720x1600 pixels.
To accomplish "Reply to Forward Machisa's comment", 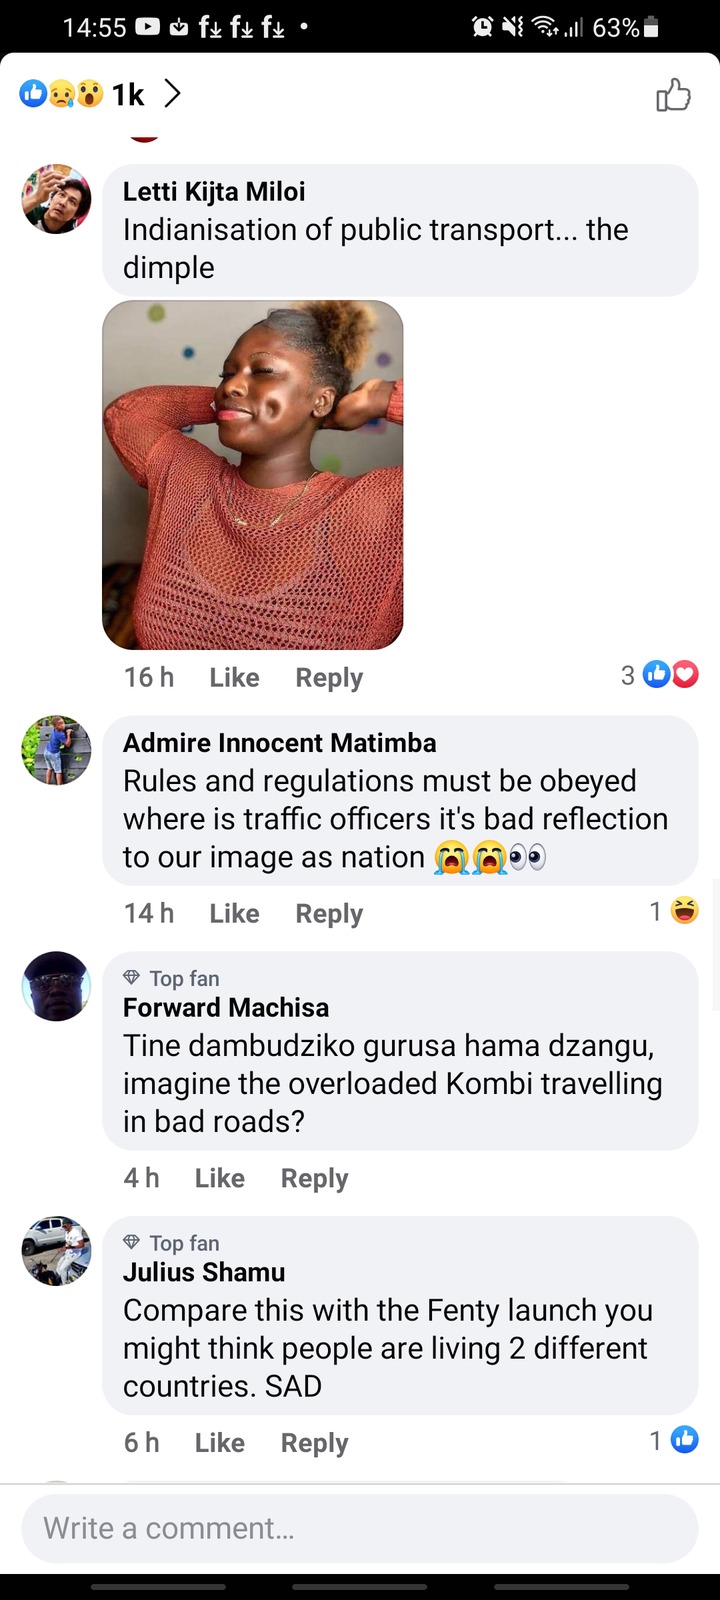I will coord(314,1179).
